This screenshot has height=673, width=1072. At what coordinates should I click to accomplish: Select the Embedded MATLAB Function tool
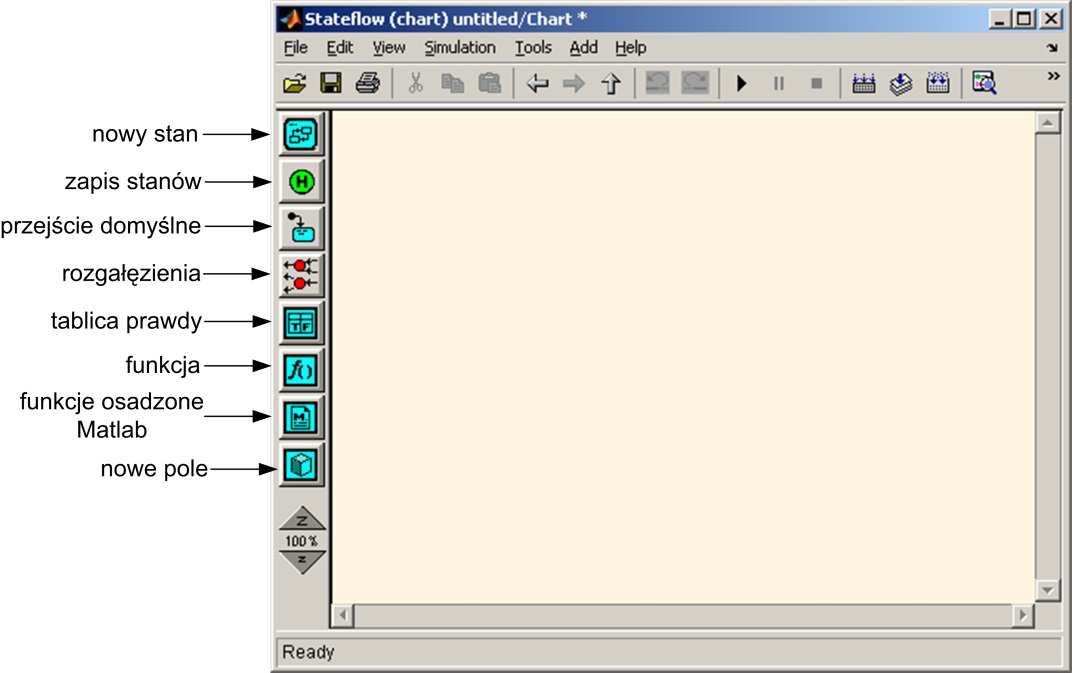[x=301, y=417]
